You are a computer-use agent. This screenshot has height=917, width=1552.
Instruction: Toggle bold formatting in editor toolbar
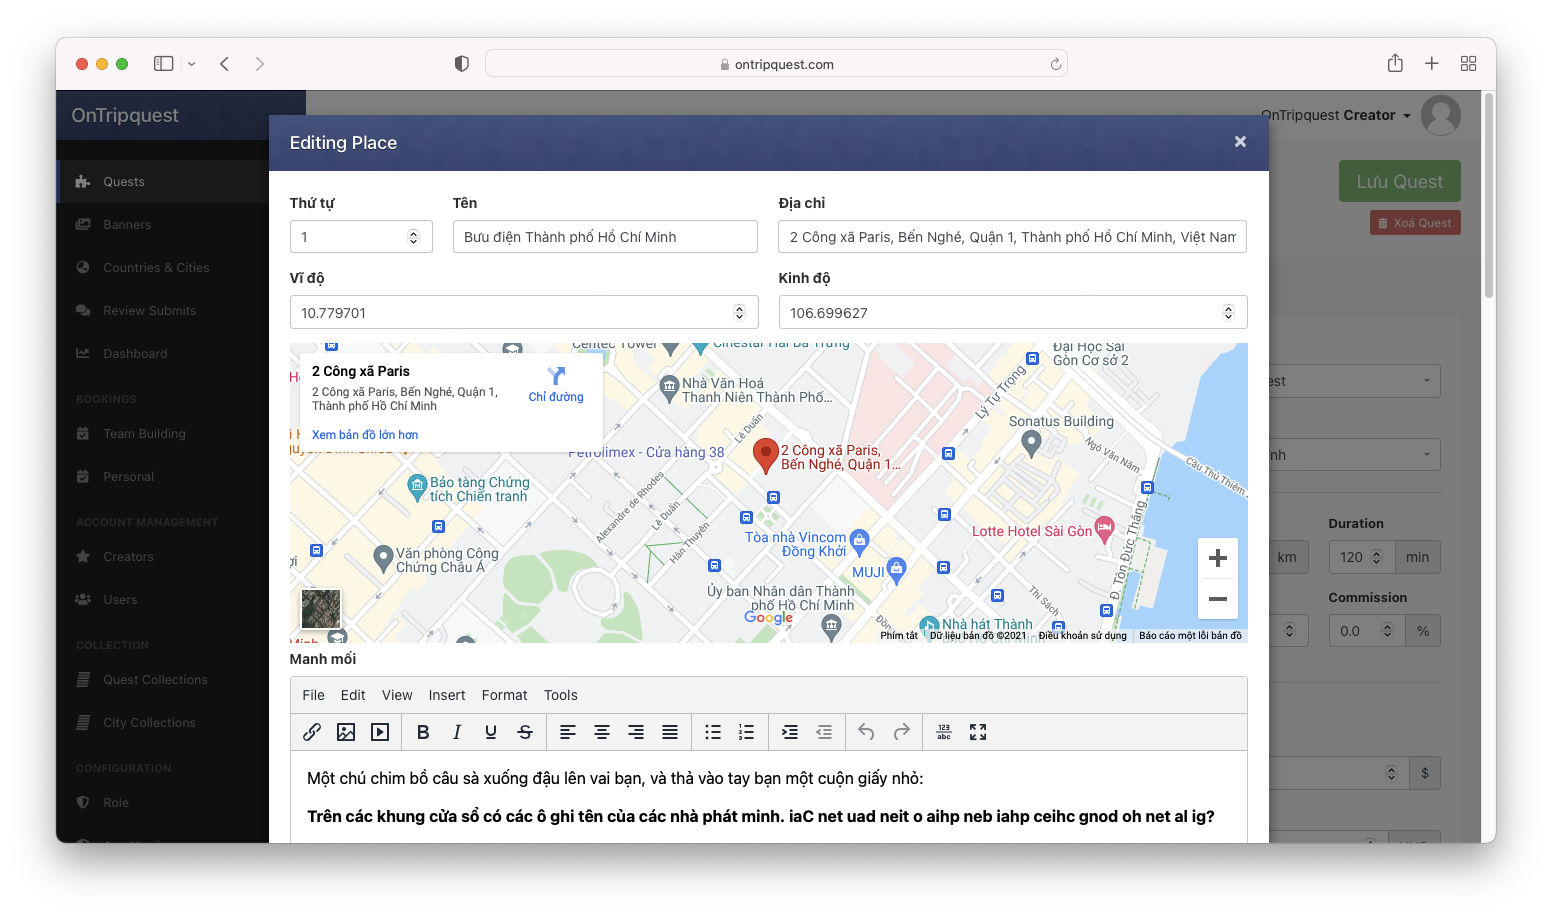coord(423,732)
